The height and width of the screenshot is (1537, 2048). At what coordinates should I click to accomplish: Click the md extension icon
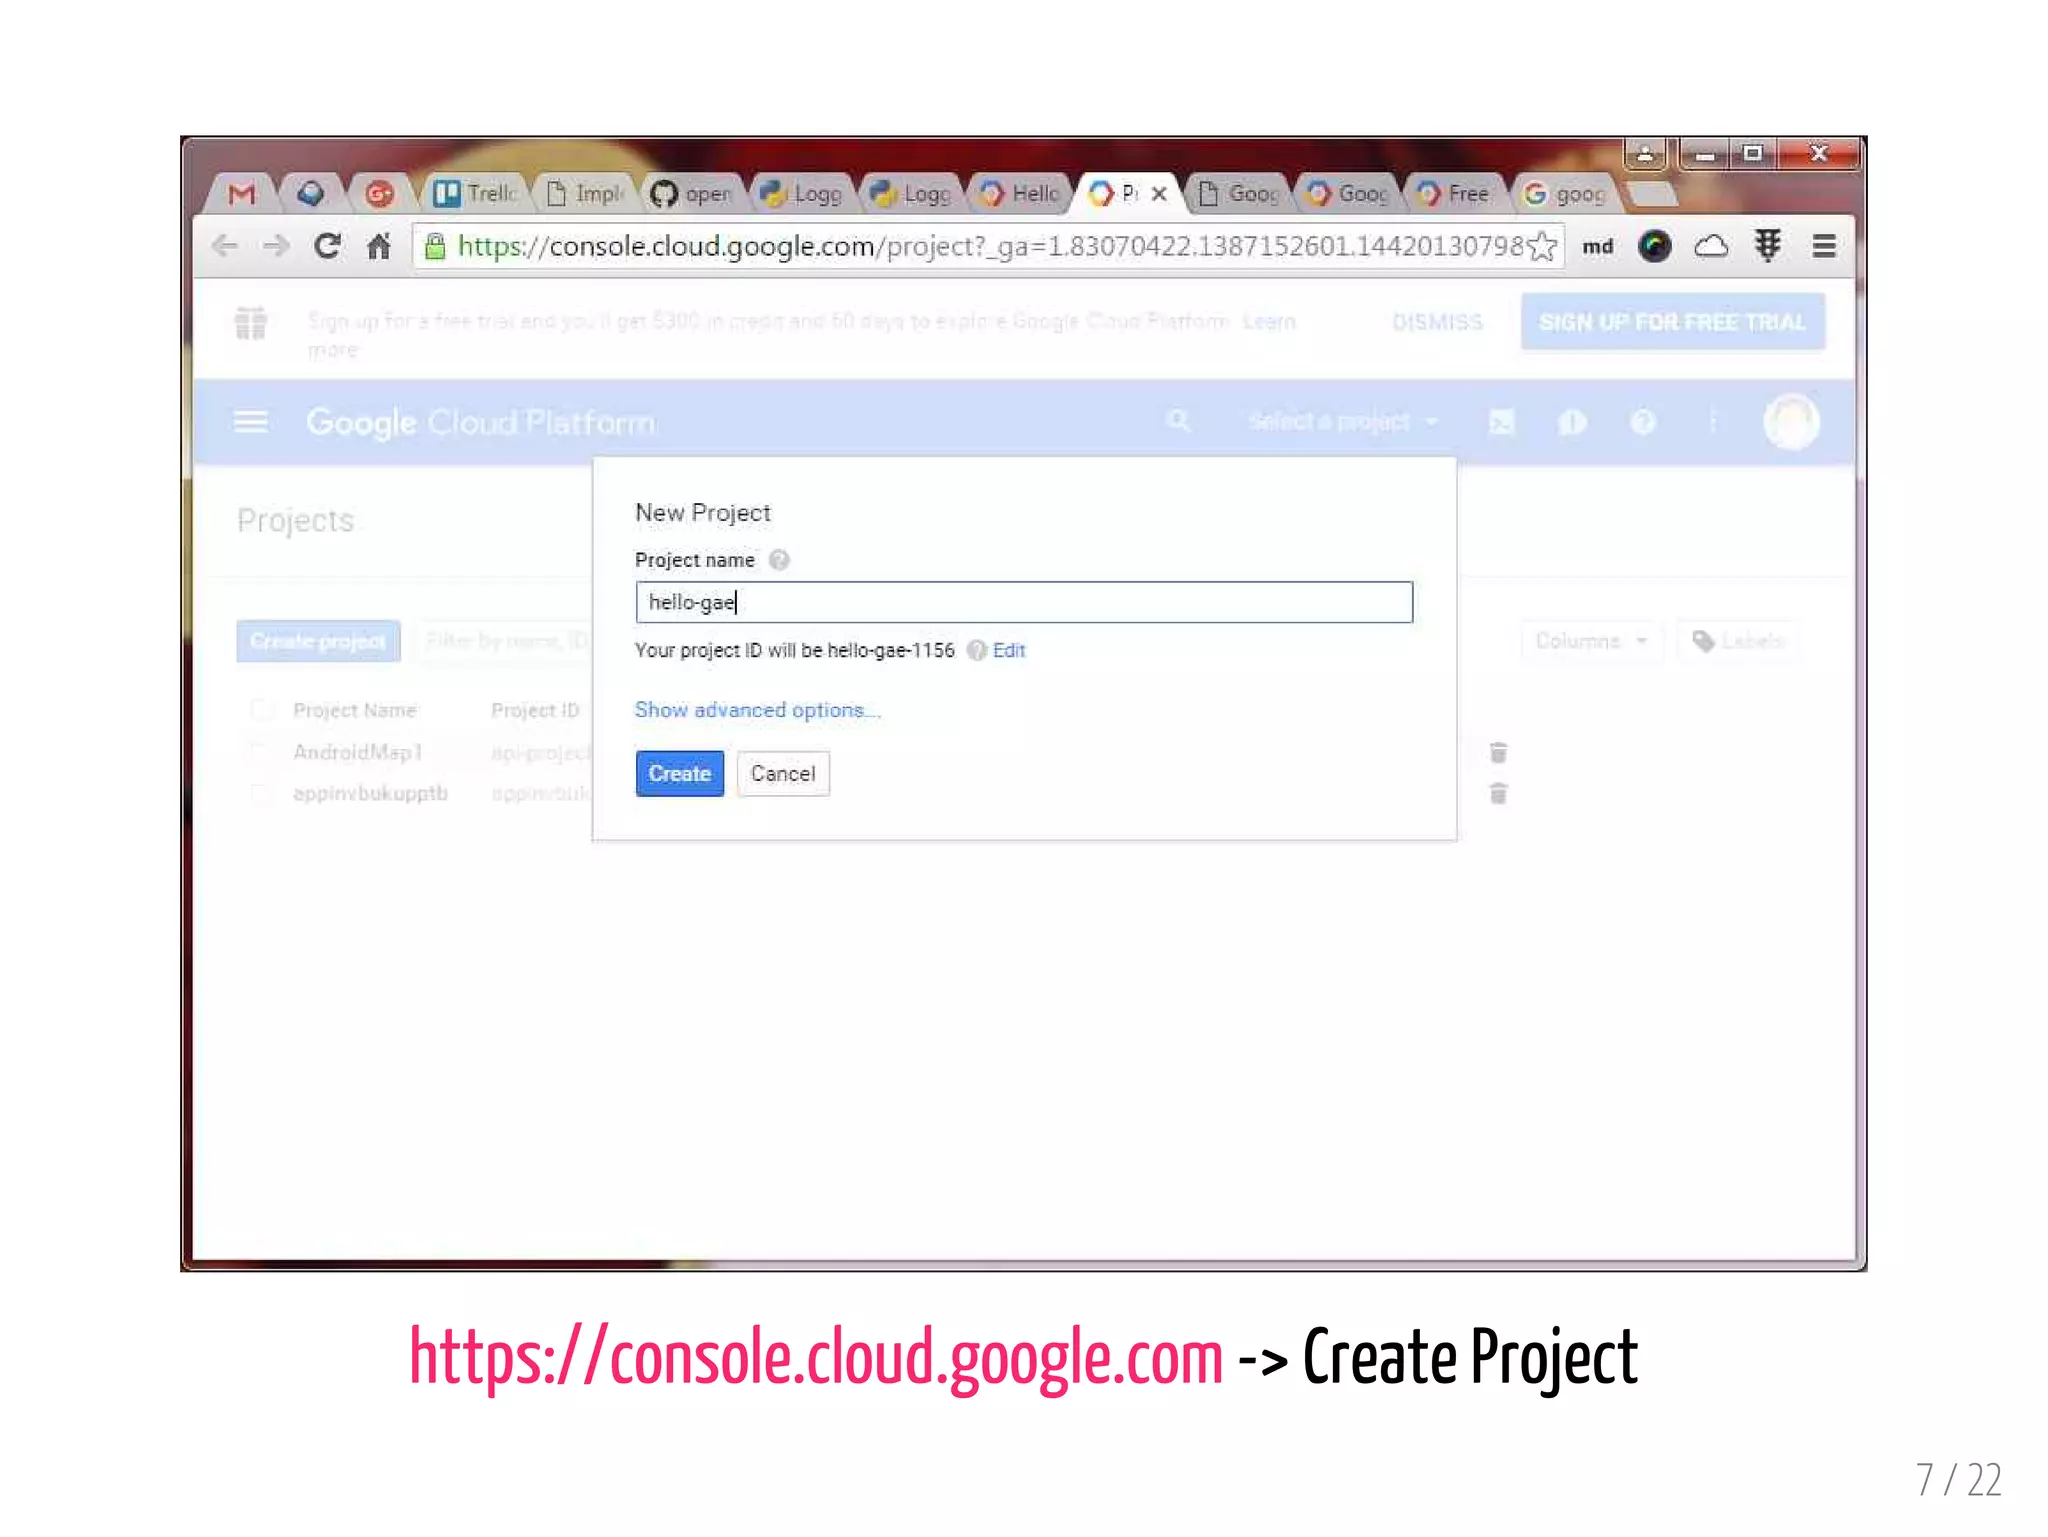[1598, 246]
